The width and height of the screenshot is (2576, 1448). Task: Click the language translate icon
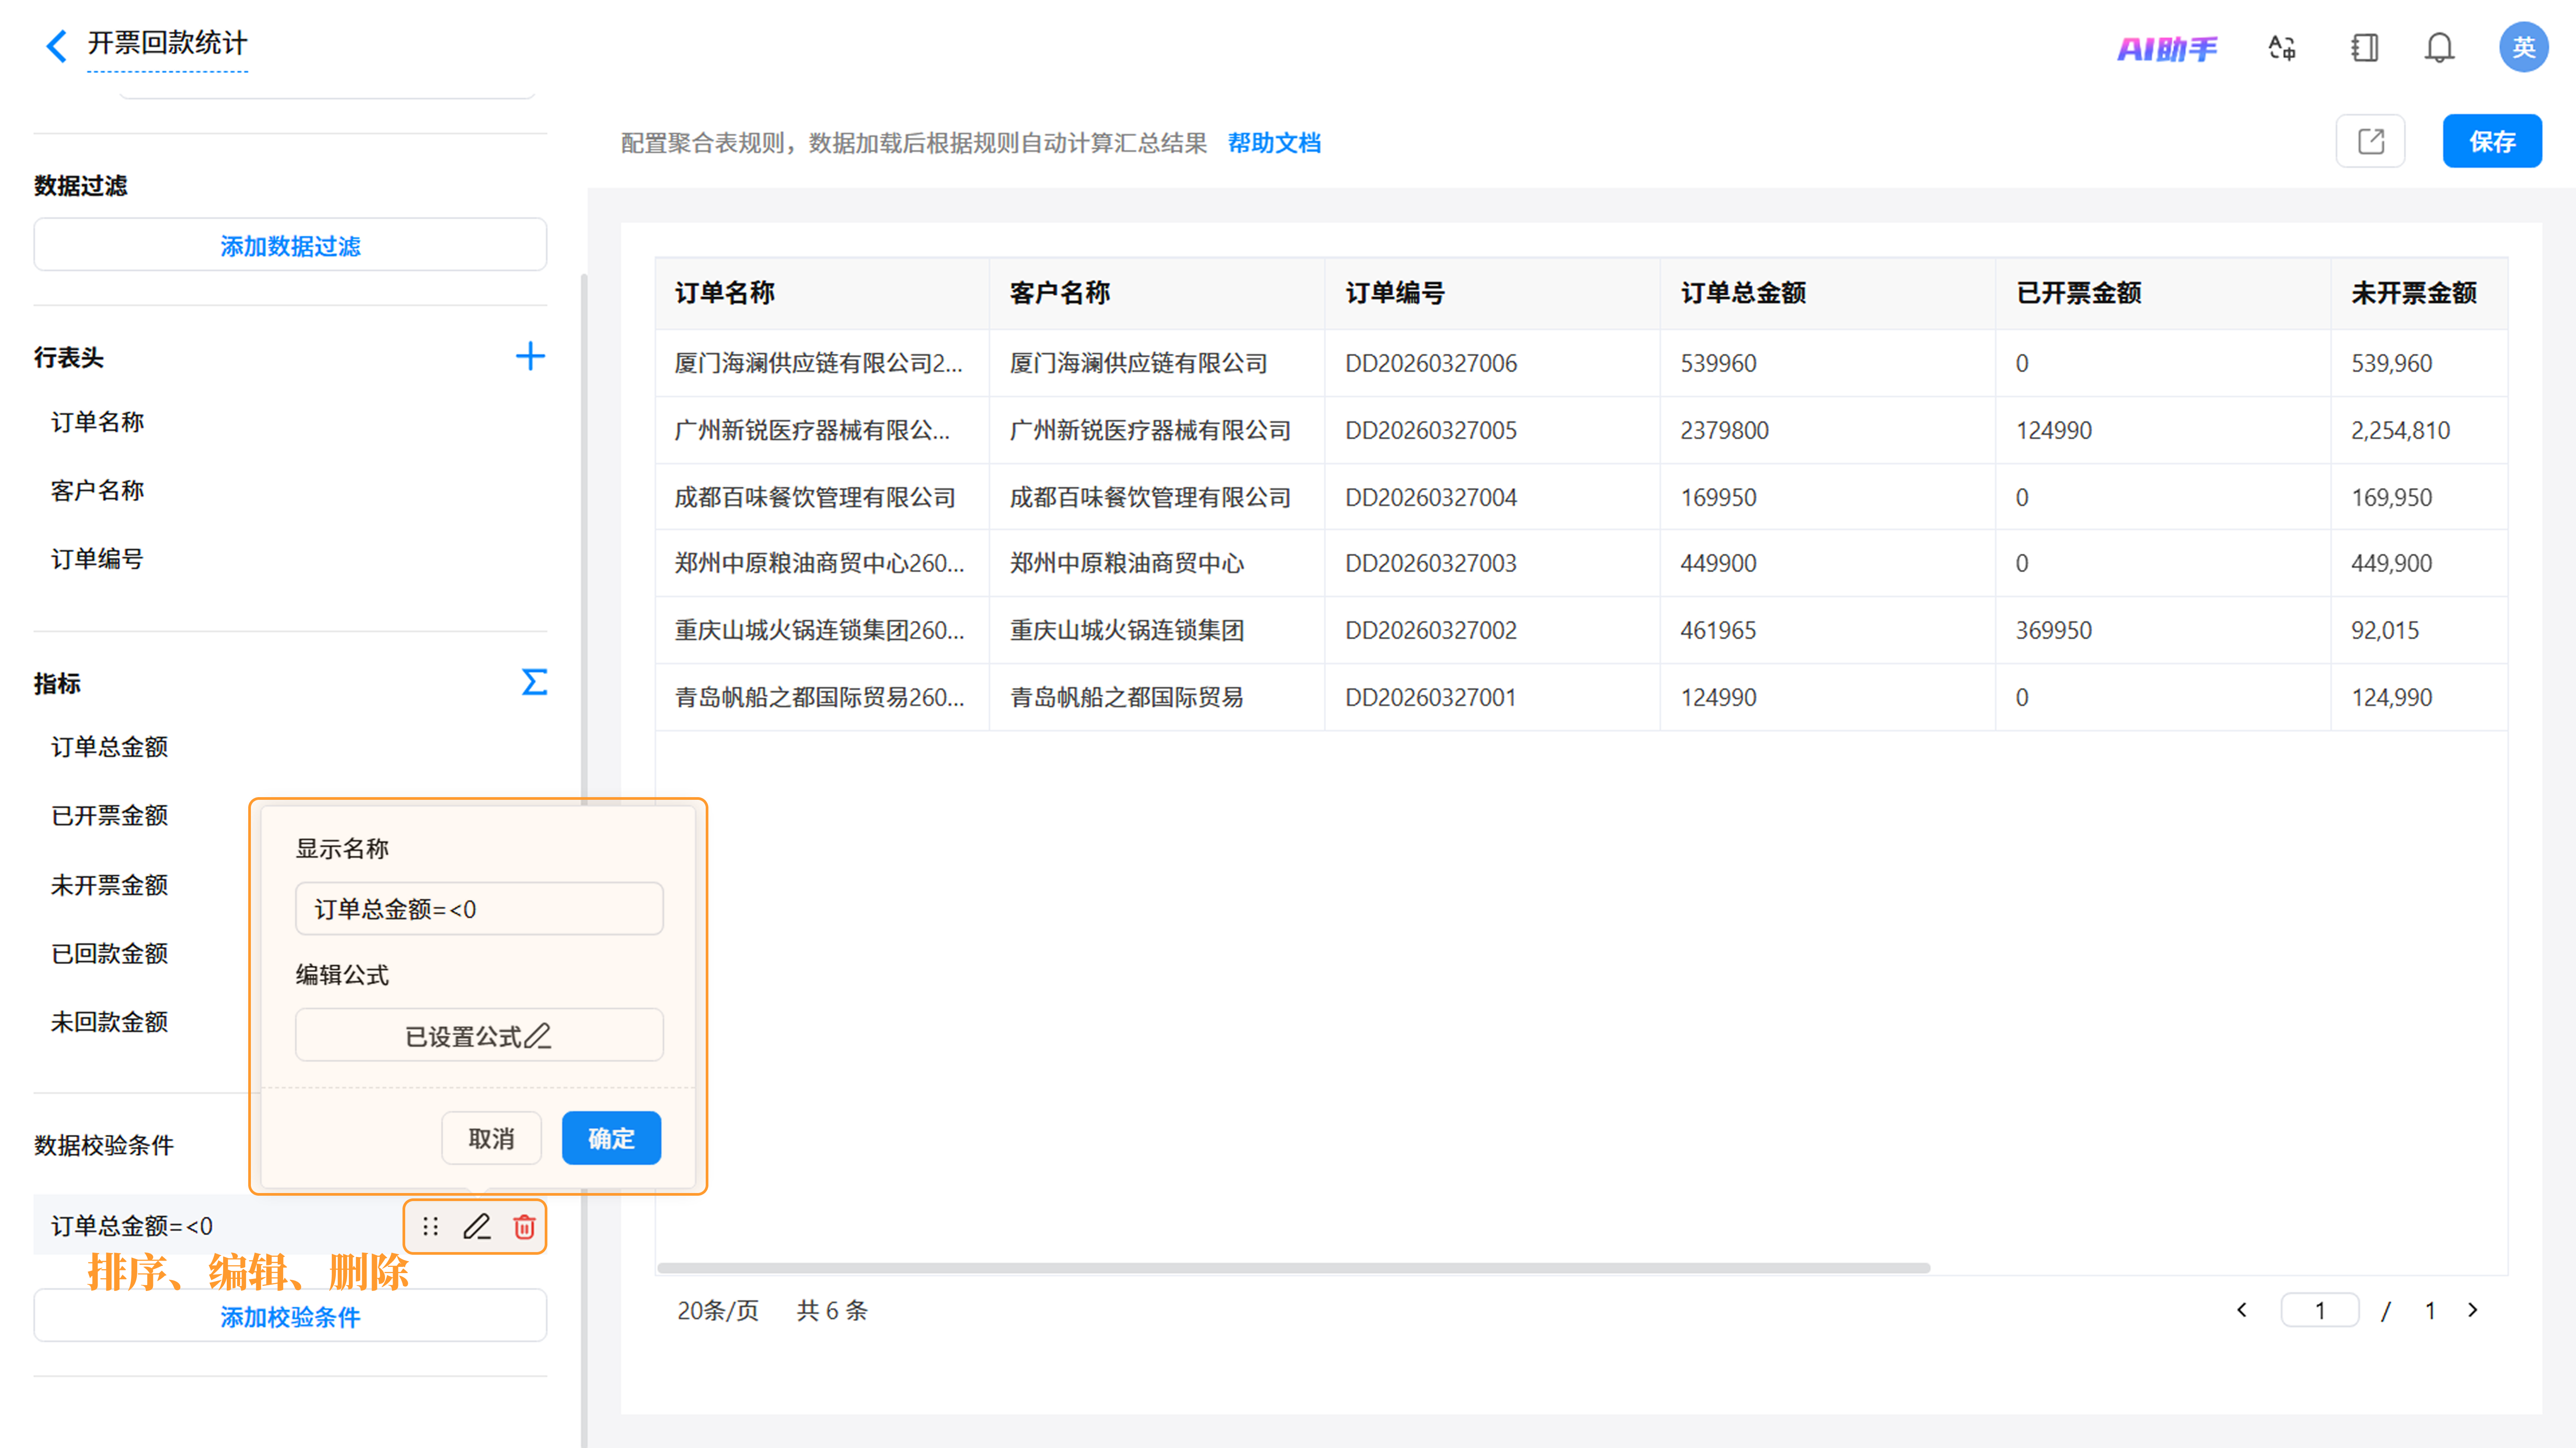pyautogui.click(x=2282, y=48)
